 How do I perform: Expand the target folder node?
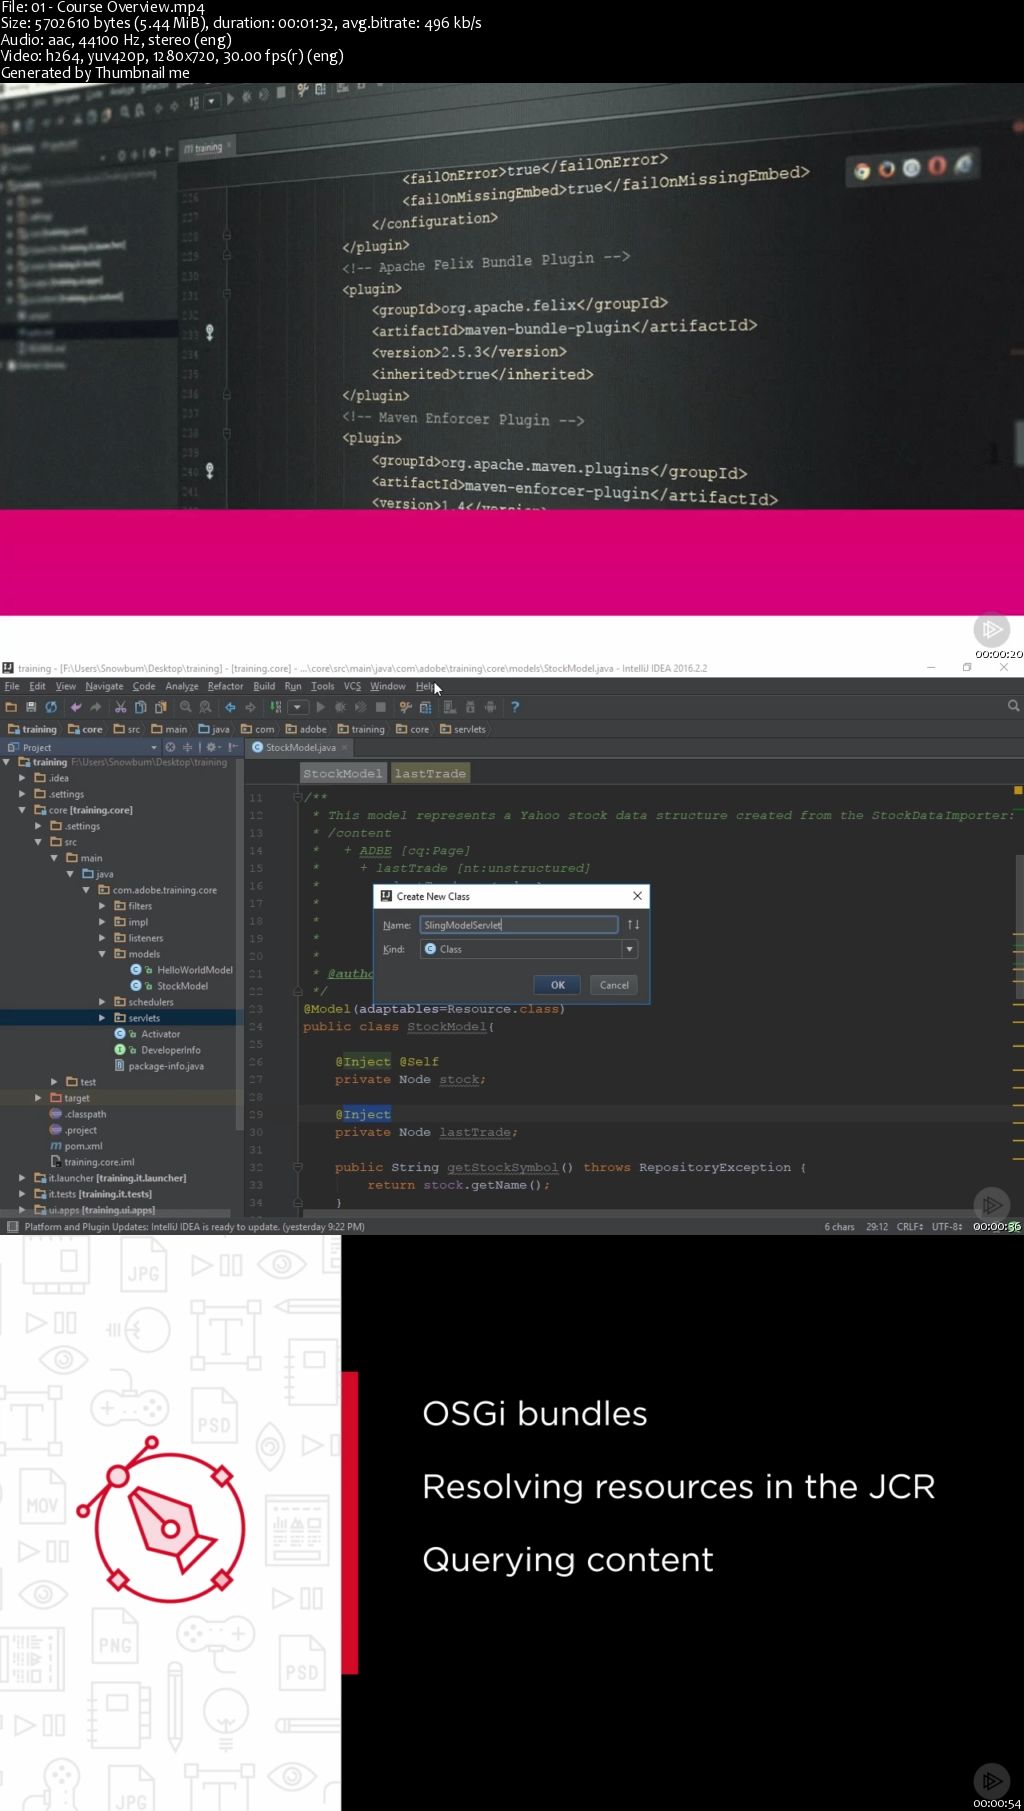[38, 1098]
